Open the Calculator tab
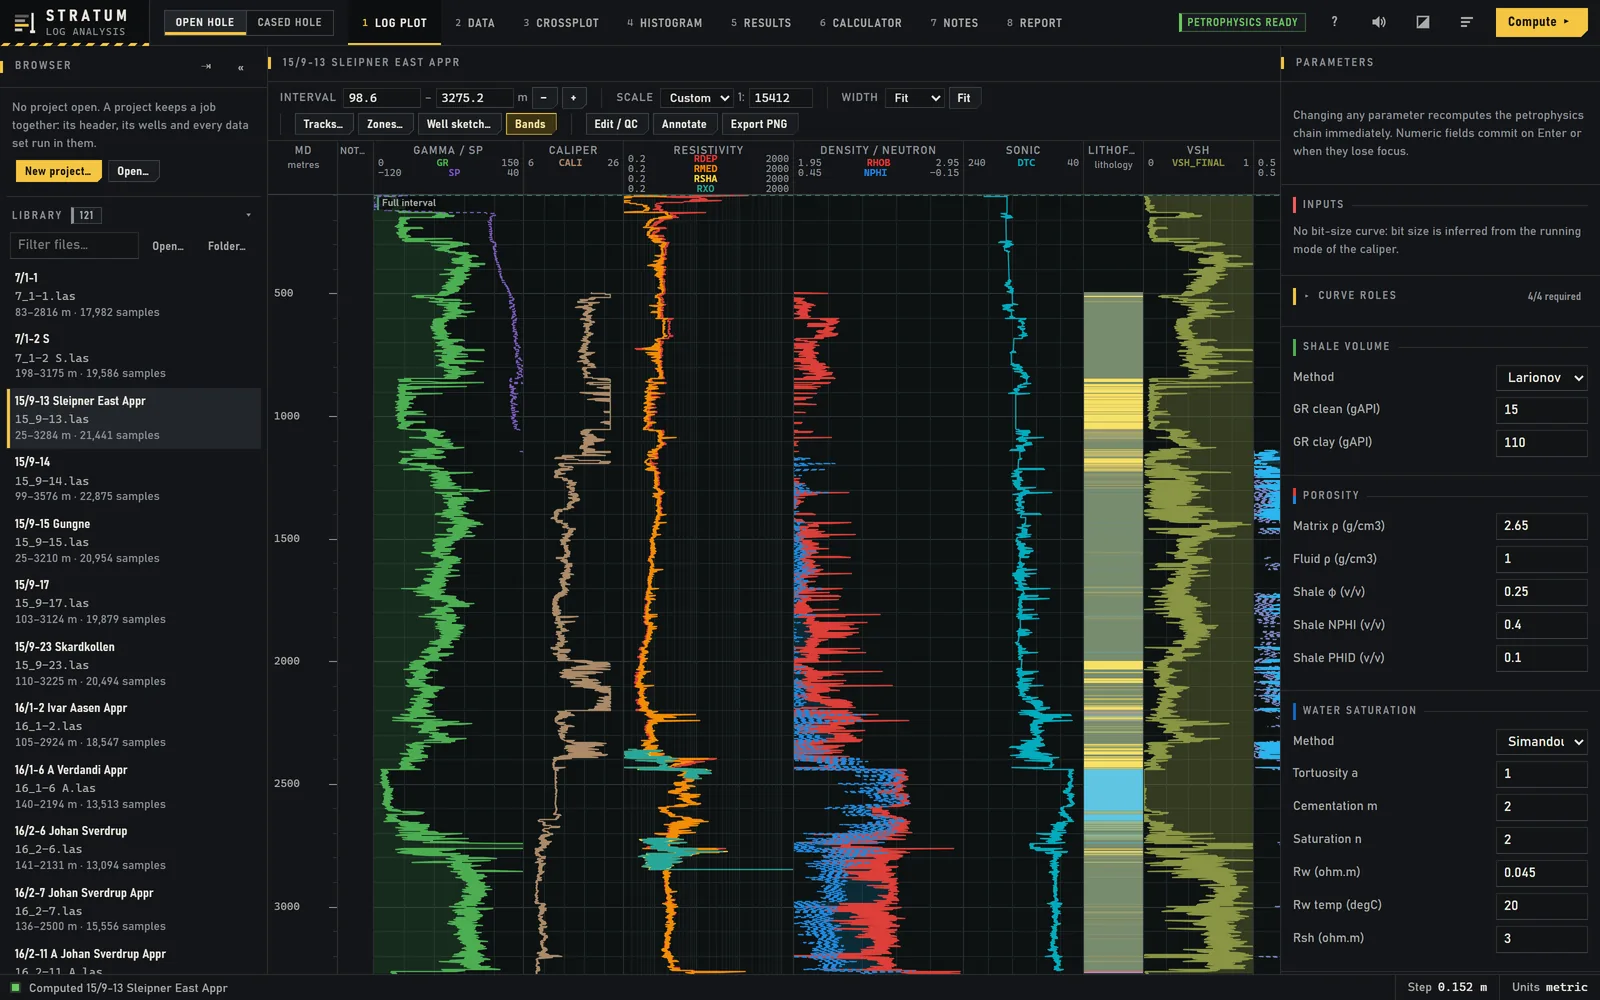Image resolution: width=1600 pixels, height=1000 pixels. pos(860,22)
